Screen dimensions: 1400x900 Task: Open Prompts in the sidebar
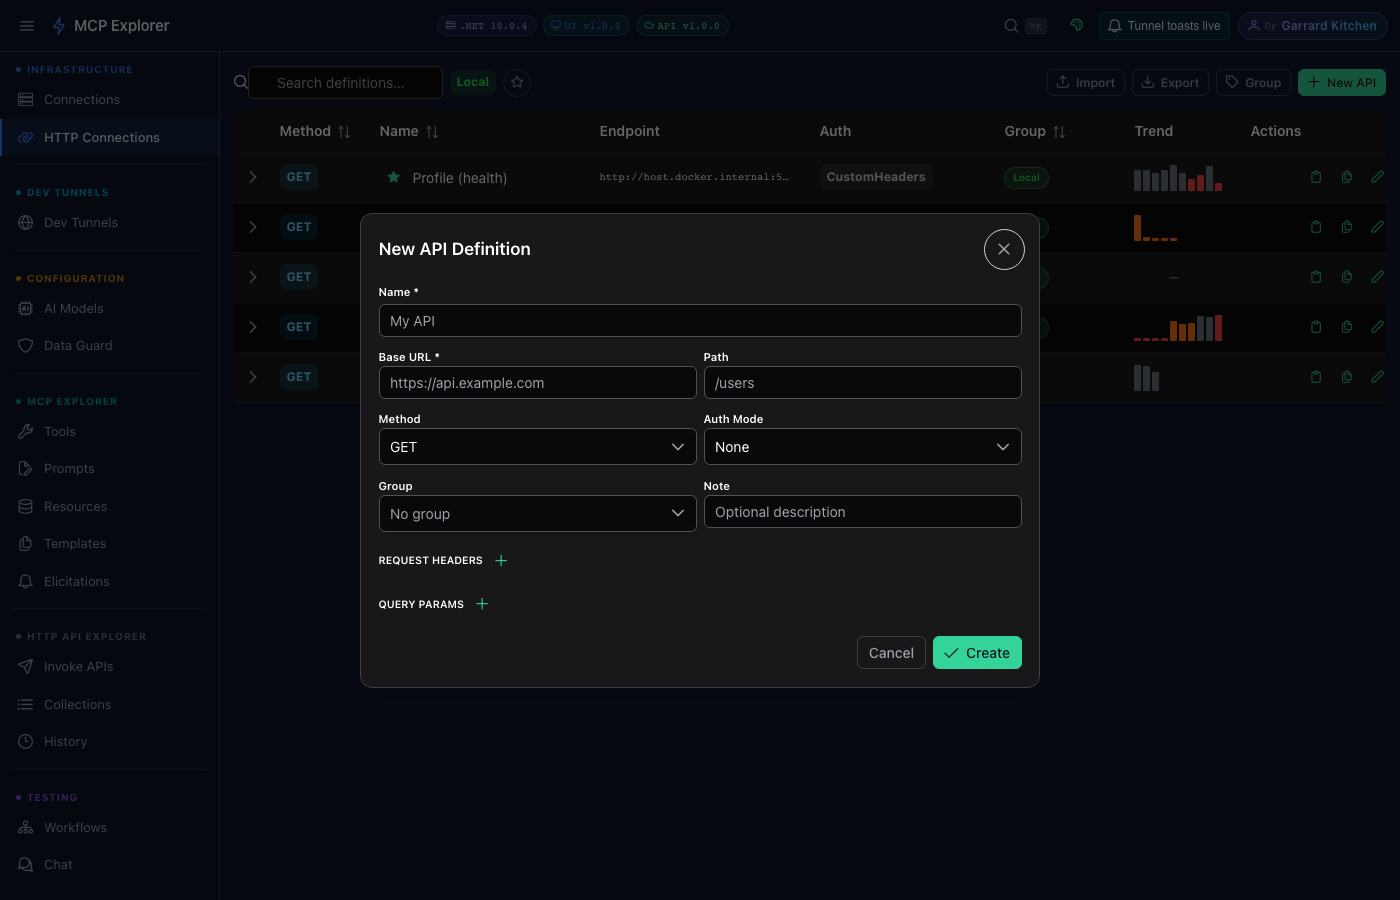click(x=110, y=469)
